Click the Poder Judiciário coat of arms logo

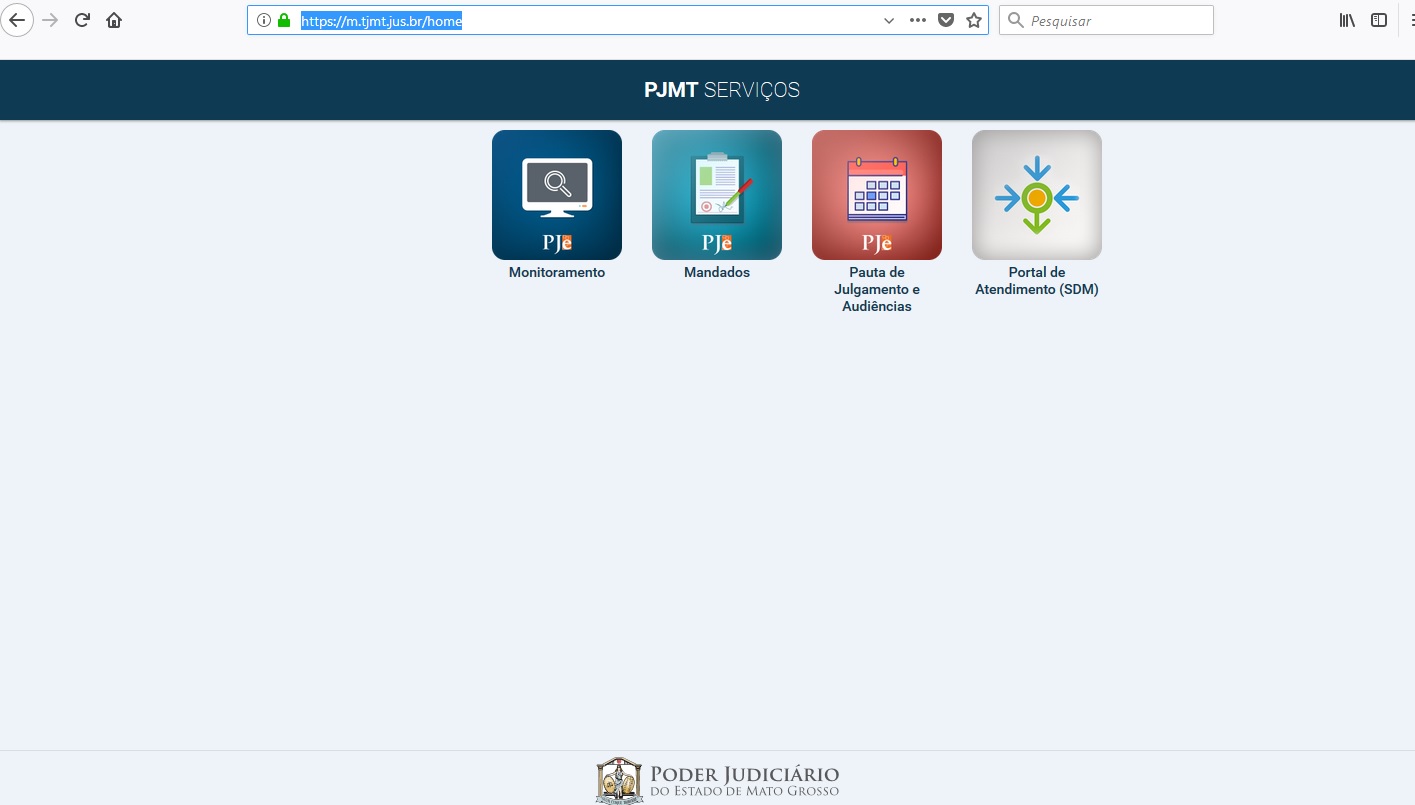(619, 781)
